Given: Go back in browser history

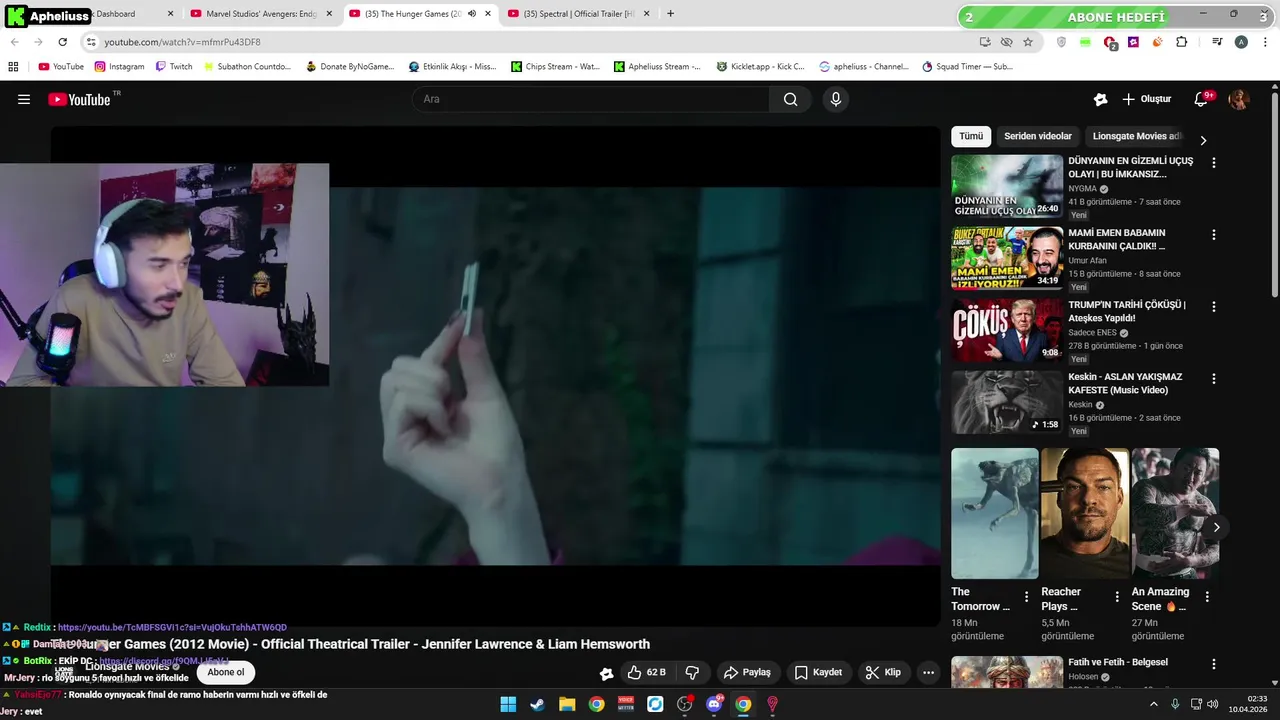Looking at the screenshot, I should [14, 42].
